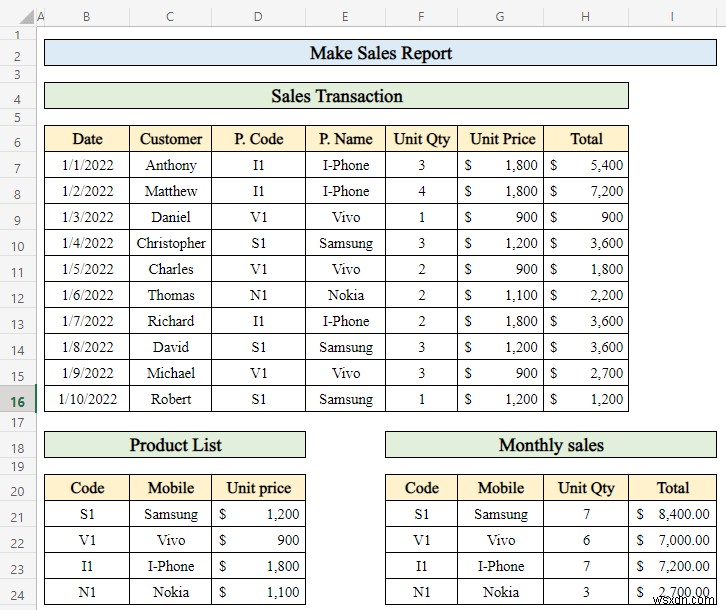The width and height of the screenshot is (726, 610).
Task: Click Nokia price 1,100 in Product List
Action: coord(258,591)
